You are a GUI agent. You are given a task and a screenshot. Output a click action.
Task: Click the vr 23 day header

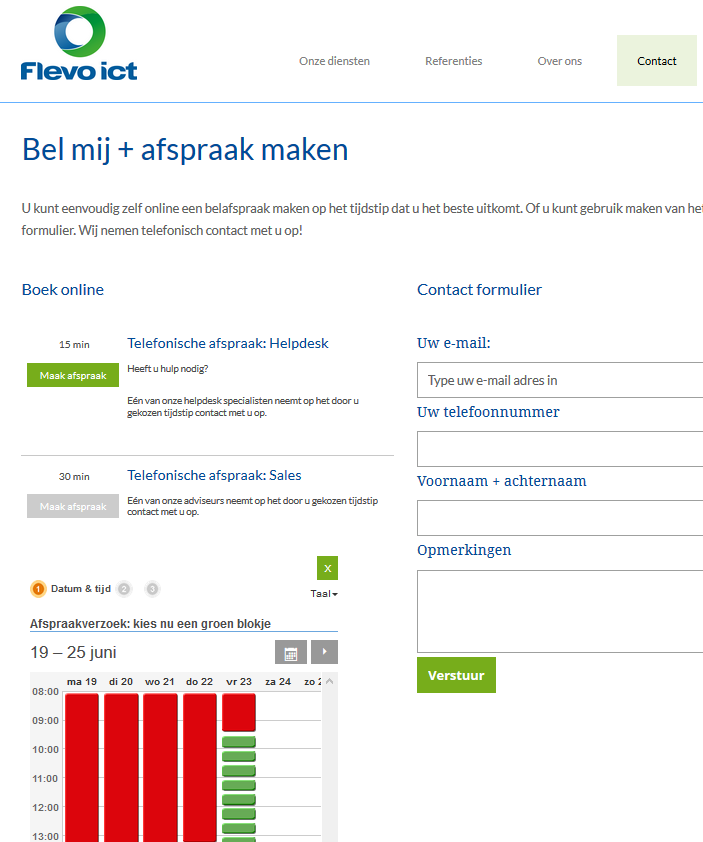[x=239, y=681]
